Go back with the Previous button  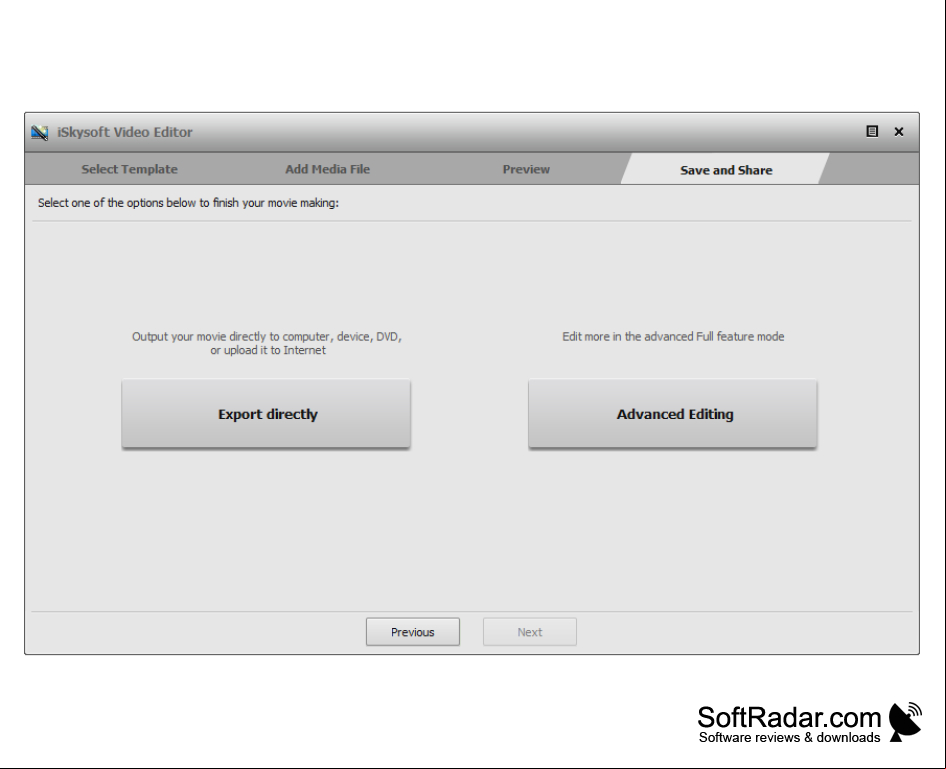(413, 631)
